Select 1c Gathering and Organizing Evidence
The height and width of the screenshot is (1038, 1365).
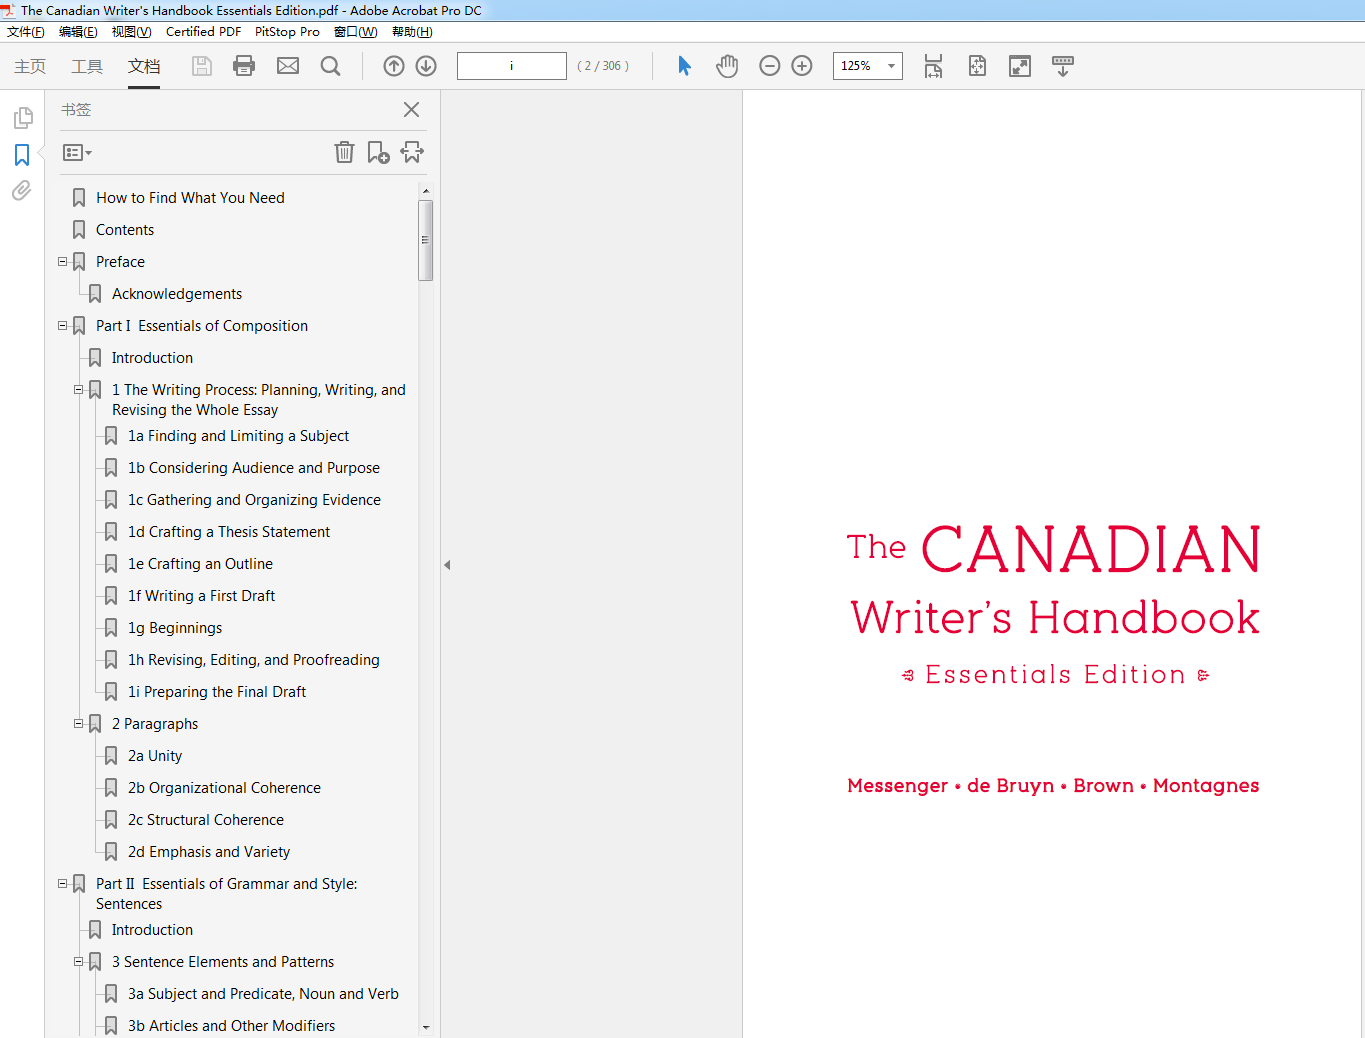254,500
